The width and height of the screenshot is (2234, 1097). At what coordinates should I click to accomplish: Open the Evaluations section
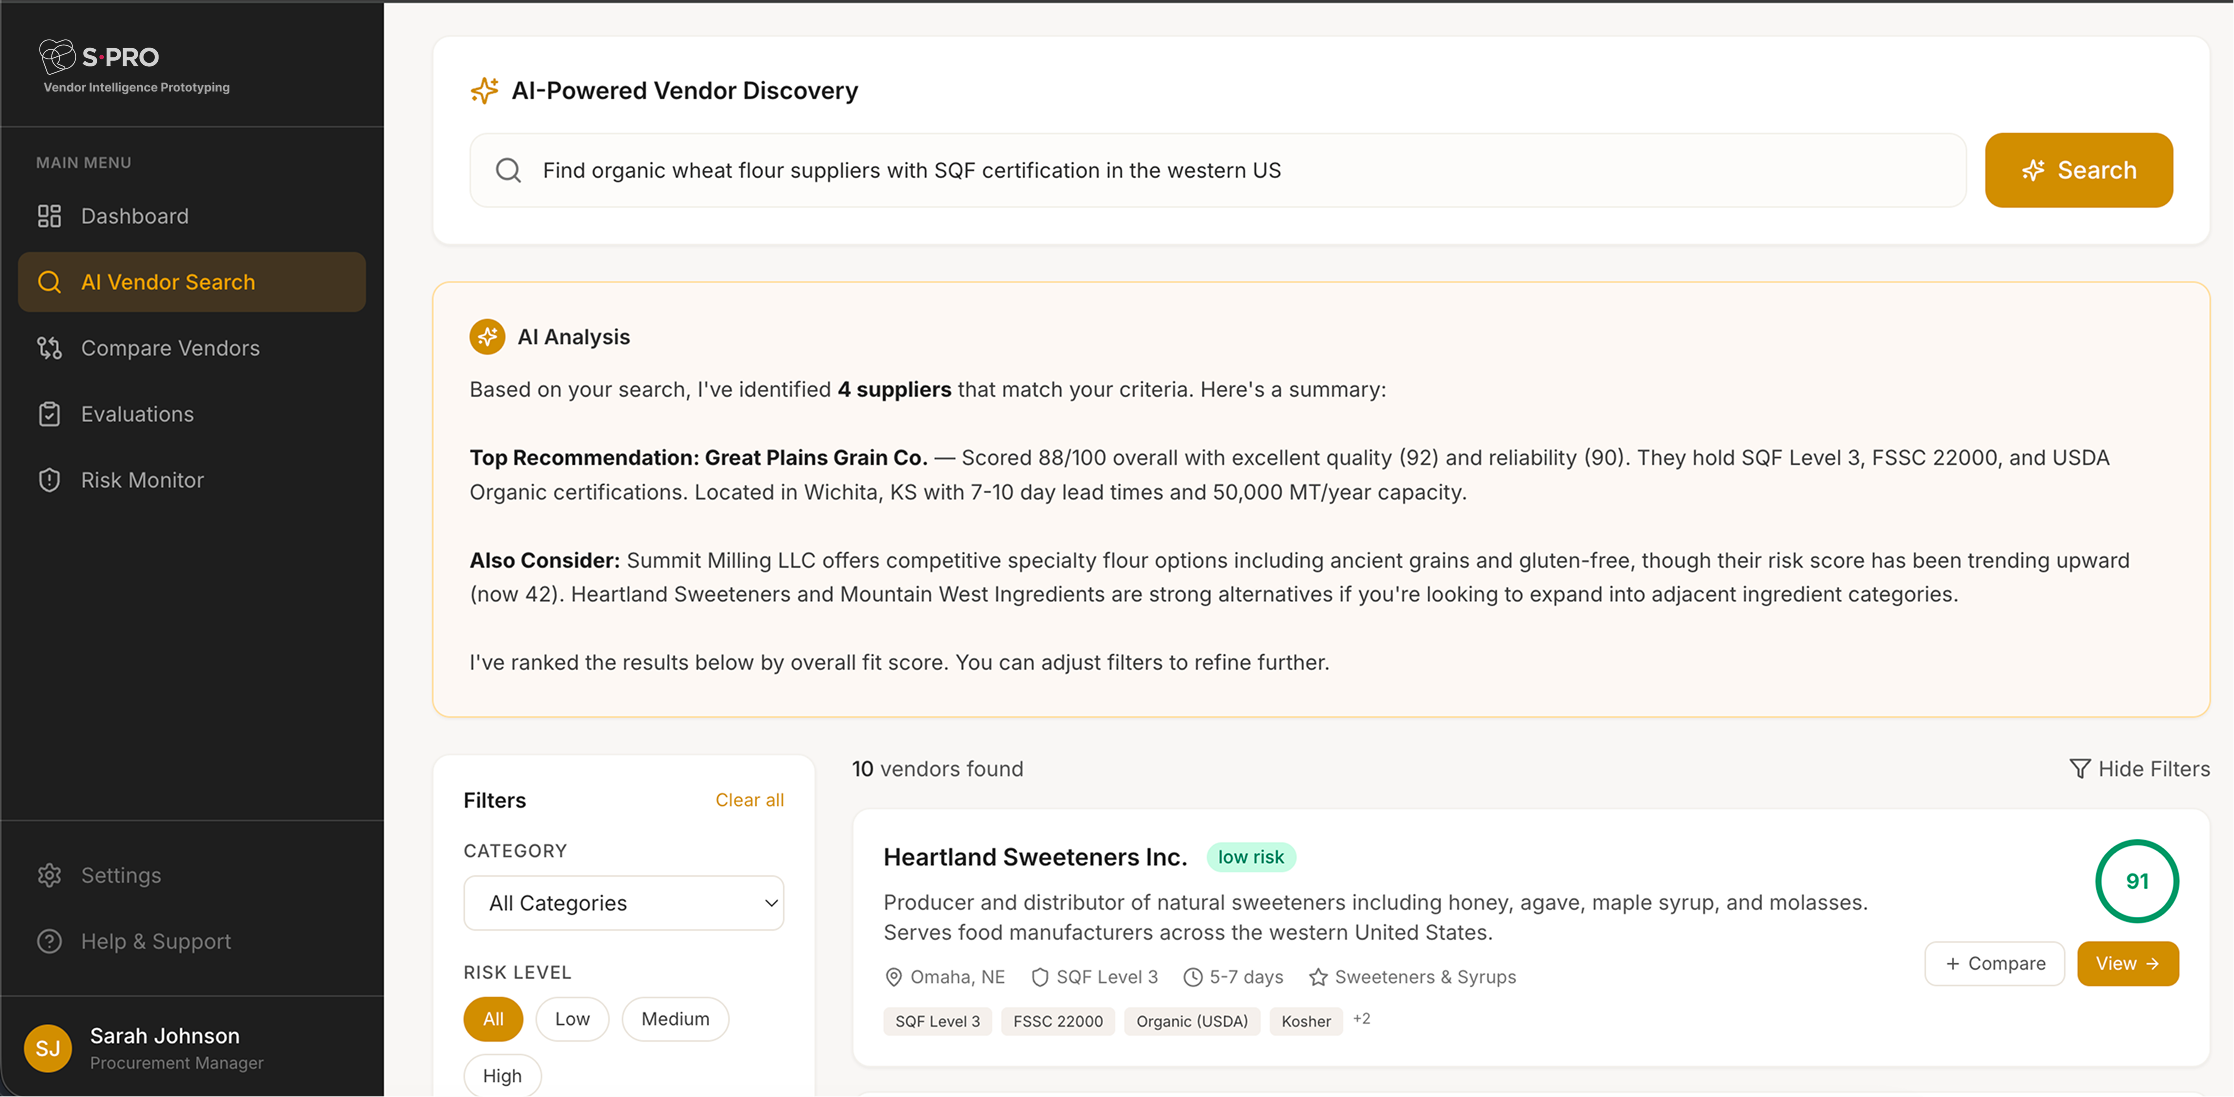coord(137,413)
